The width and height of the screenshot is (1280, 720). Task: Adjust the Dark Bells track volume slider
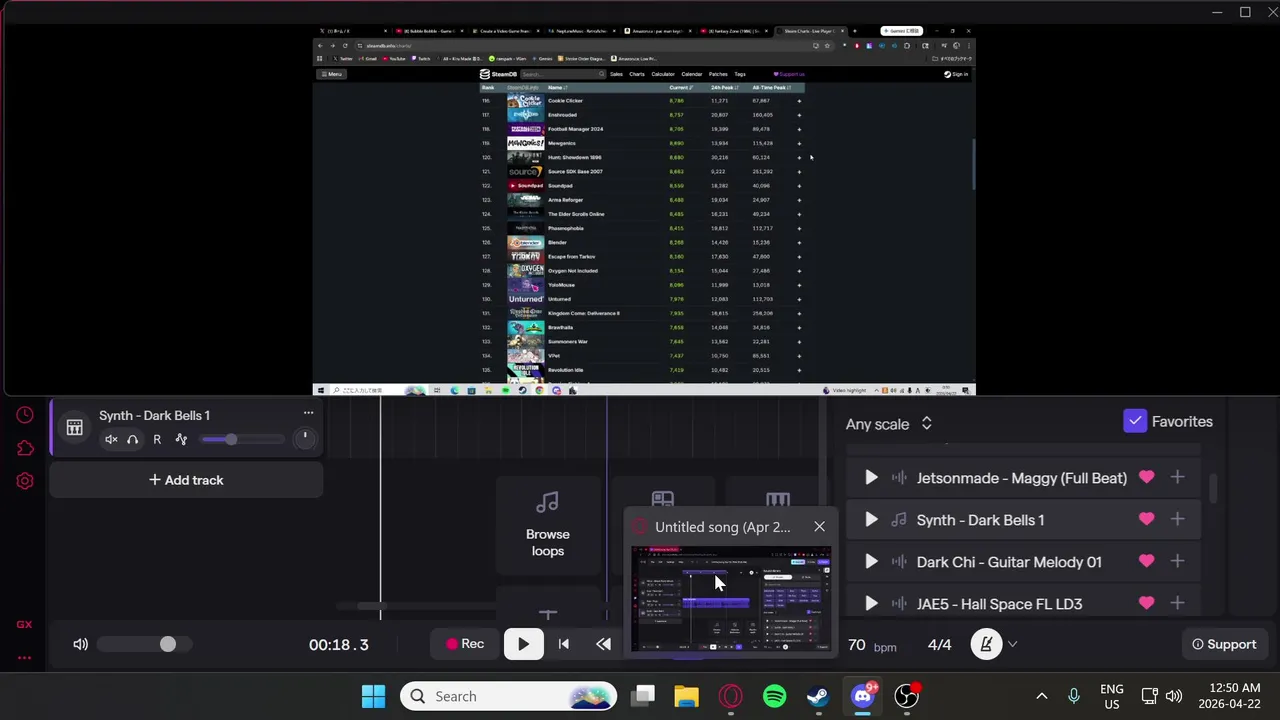(242, 440)
